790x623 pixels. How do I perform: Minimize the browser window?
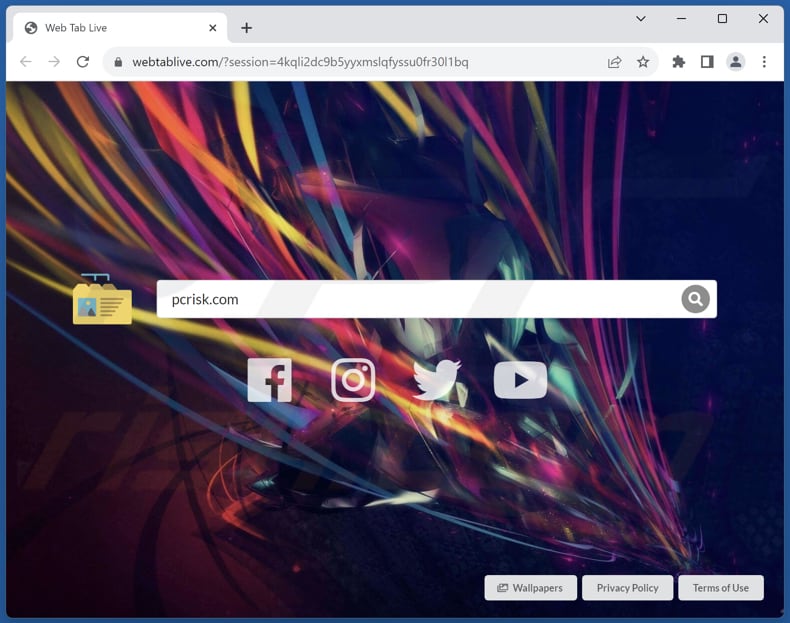pyautogui.click(x=681, y=19)
